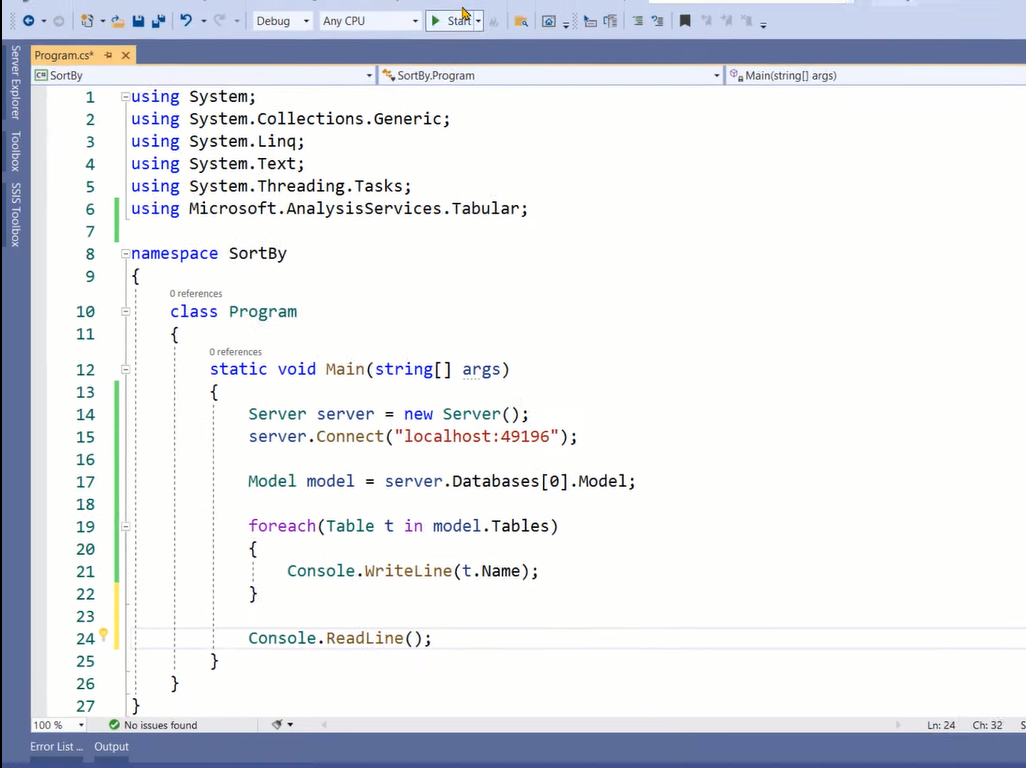Open the Output panel tab
Viewport: 1026px width, 768px height.
111,746
